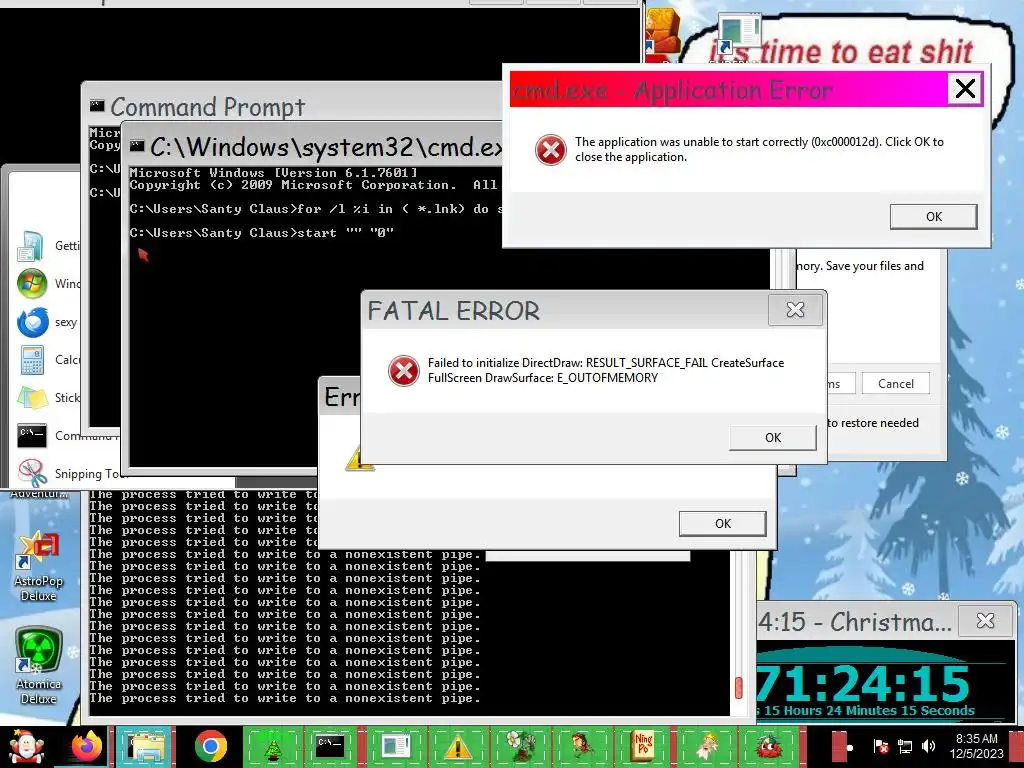The height and width of the screenshot is (768, 1024).
Task: Click the orange game shortcut at desktop top
Action: click(663, 33)
